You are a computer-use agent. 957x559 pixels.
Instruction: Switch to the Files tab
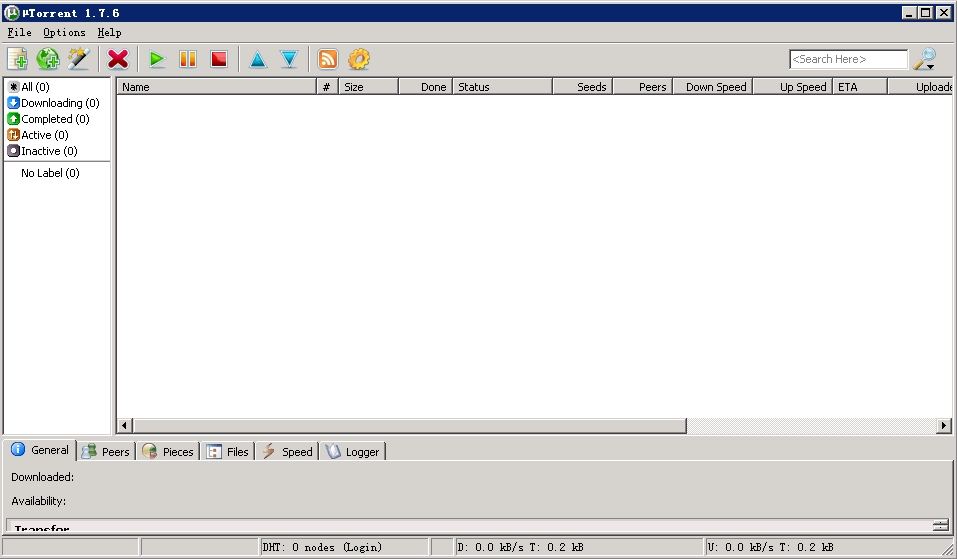click(228, 452)
